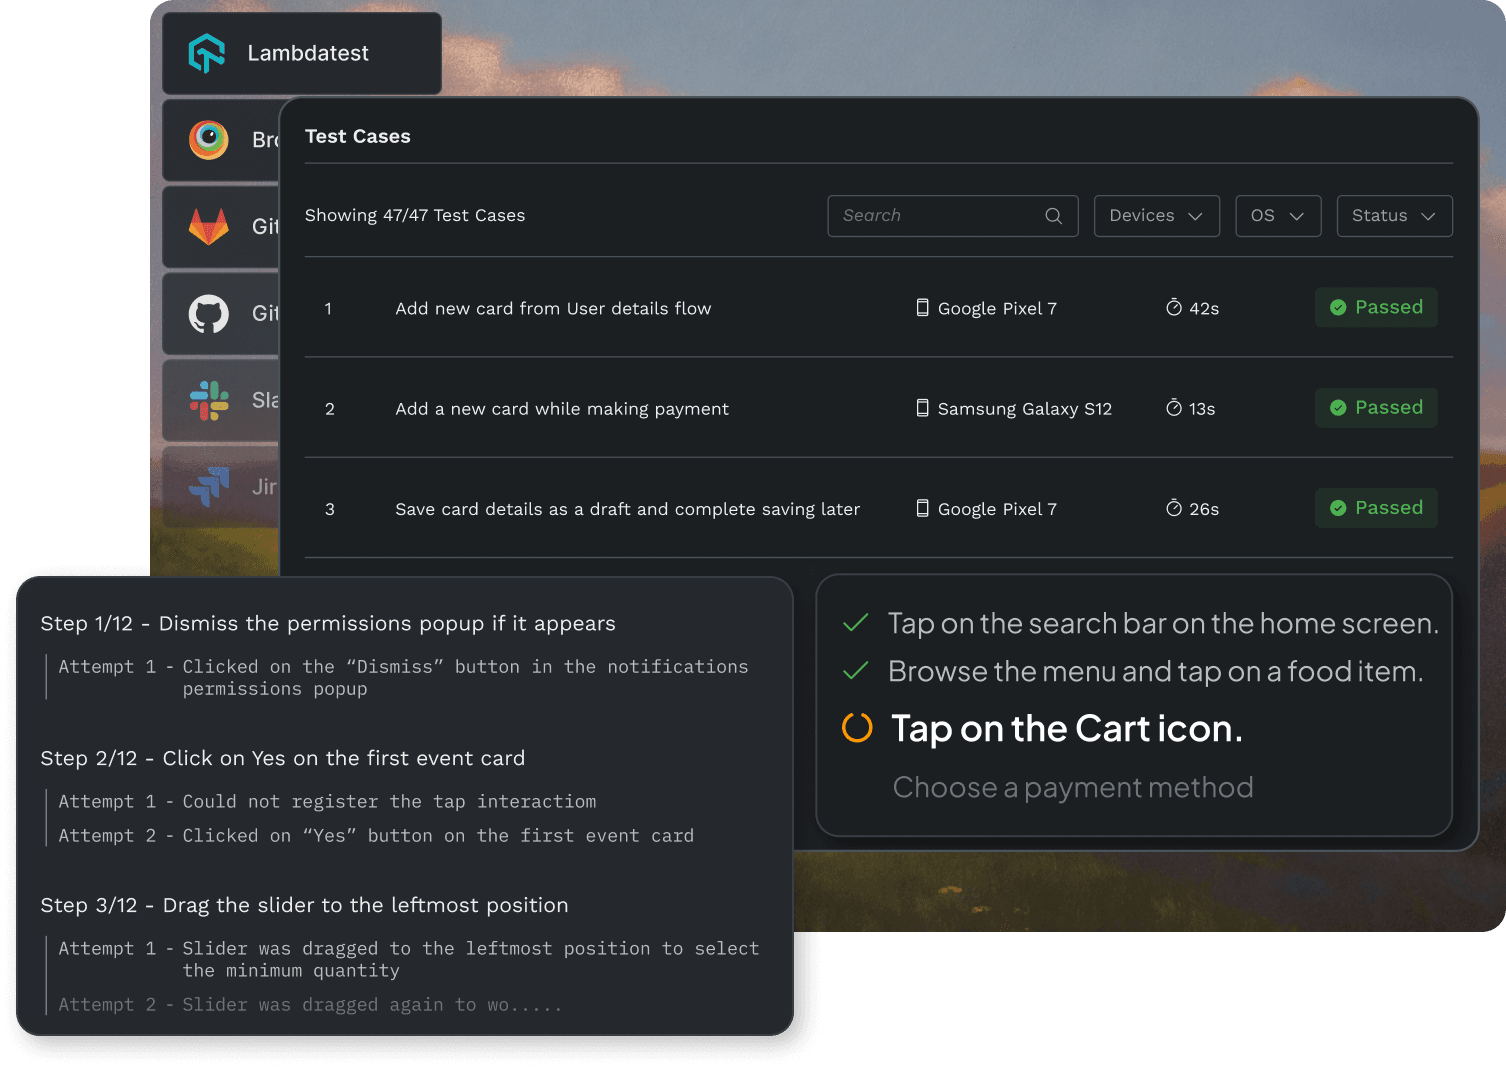
Task: Click the '26s' duration value
Action: click(1204, 509)
